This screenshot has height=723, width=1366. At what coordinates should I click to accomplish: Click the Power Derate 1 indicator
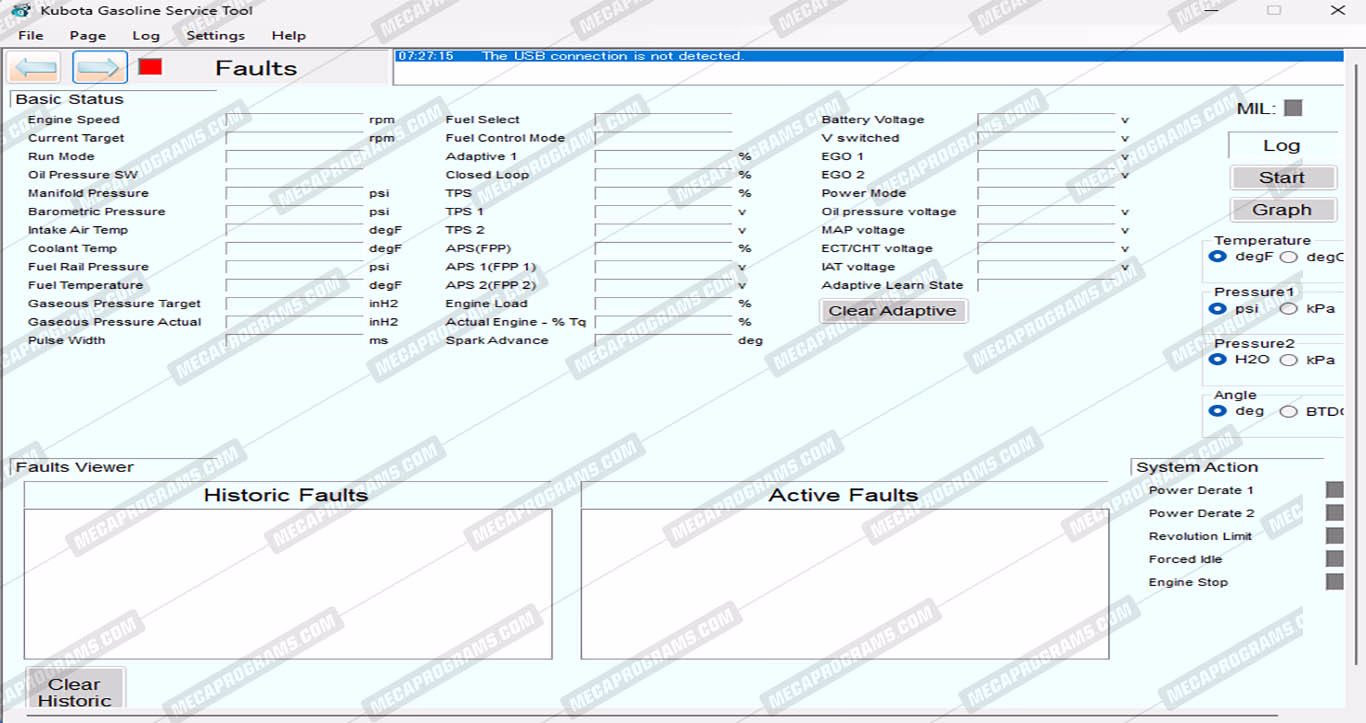pyautogui.click(x=1334, y=490)
